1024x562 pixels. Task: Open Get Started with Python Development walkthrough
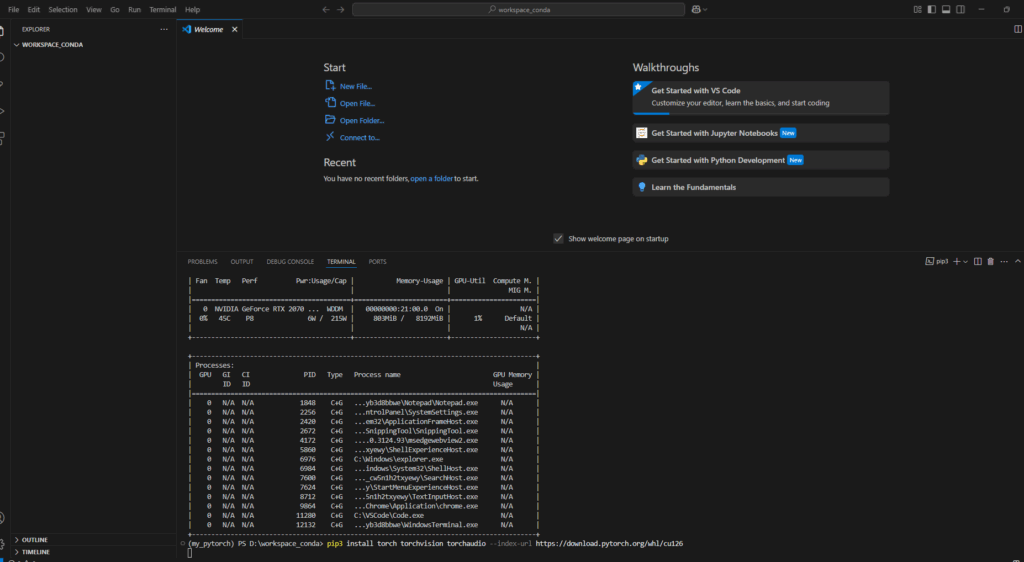click(x=761, y=160)
